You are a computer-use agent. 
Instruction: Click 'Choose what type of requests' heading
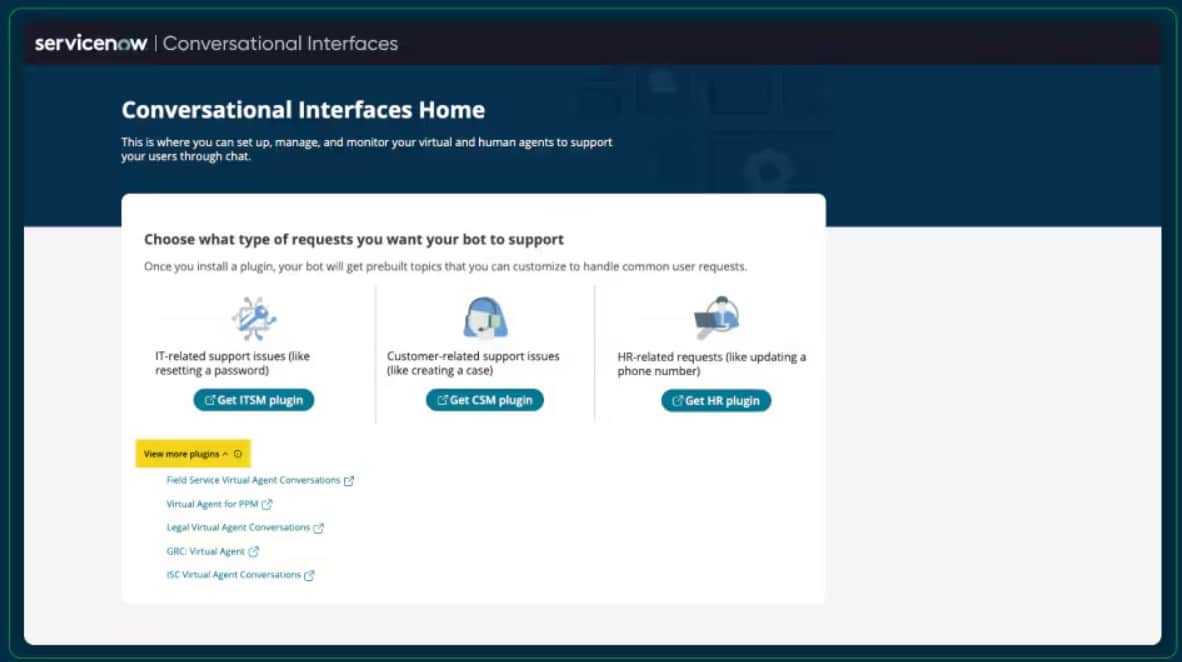[354, 239]
